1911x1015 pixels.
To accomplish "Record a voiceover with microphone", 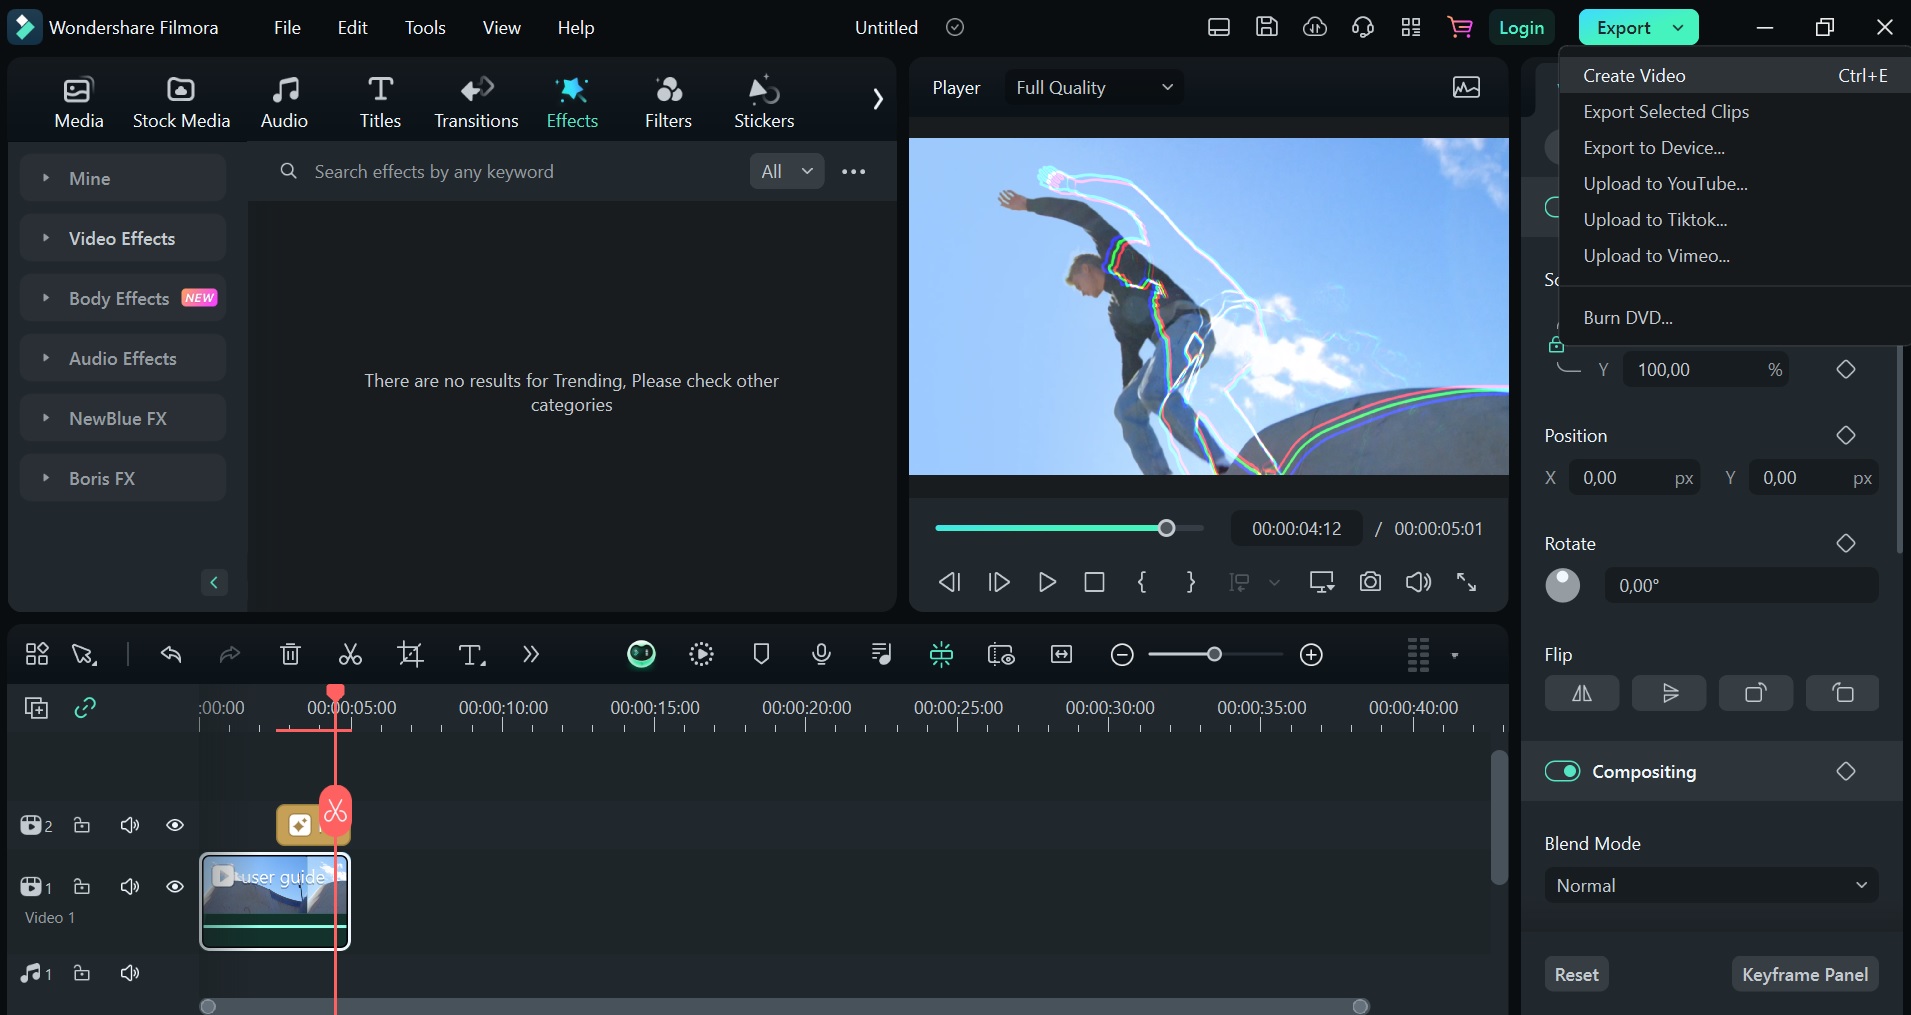I will 821,654.
